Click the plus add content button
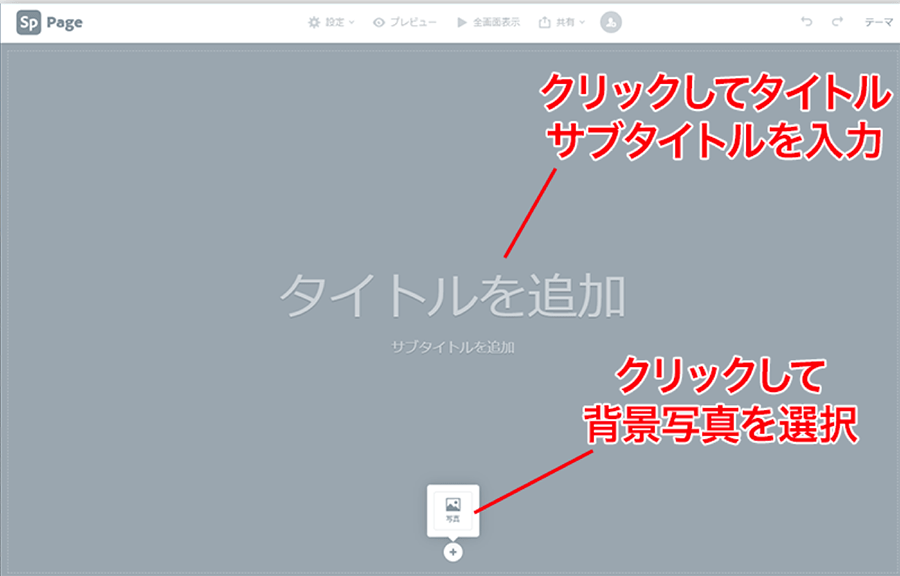This screenshot has height=576, width=900. coord(453,552)
